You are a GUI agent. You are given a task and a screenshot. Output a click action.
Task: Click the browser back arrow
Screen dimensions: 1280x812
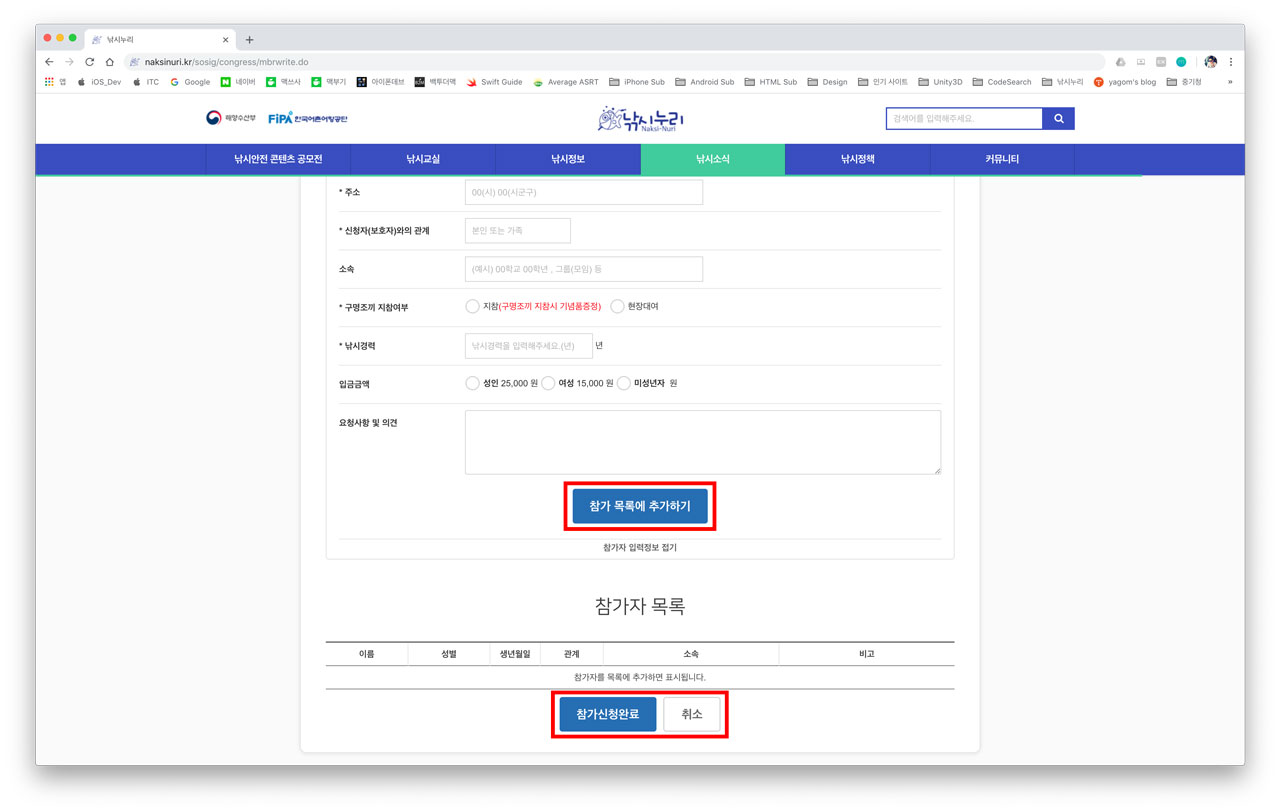pyautogui.click(x=49, y=62)
